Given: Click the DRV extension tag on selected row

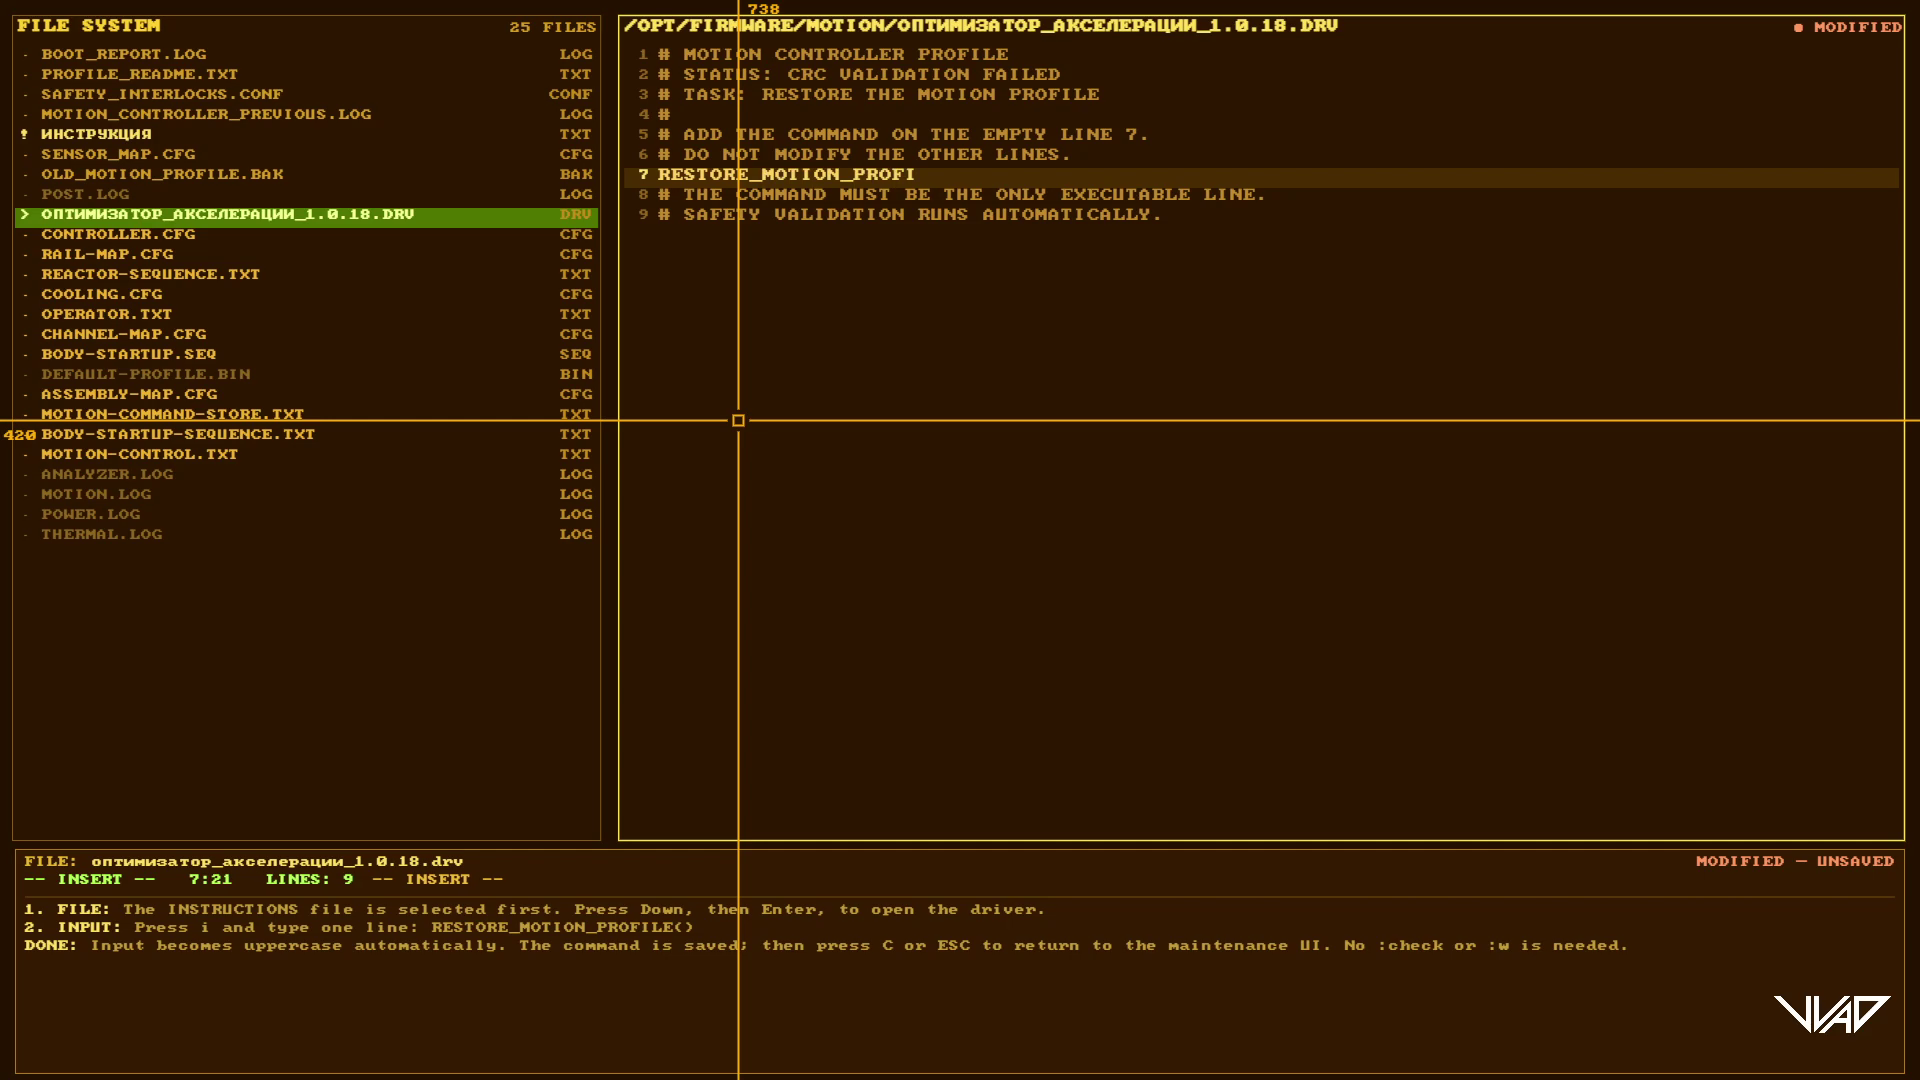Looking at the screenshot, I should click(575, 214).
